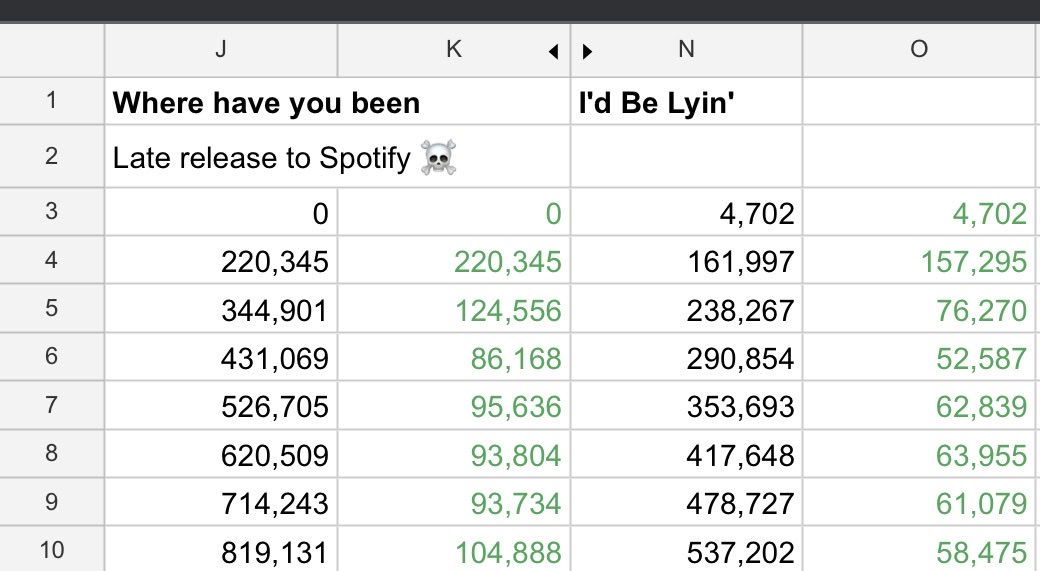
Task: Select cell with value 124,556
Action: coord(454,308)
